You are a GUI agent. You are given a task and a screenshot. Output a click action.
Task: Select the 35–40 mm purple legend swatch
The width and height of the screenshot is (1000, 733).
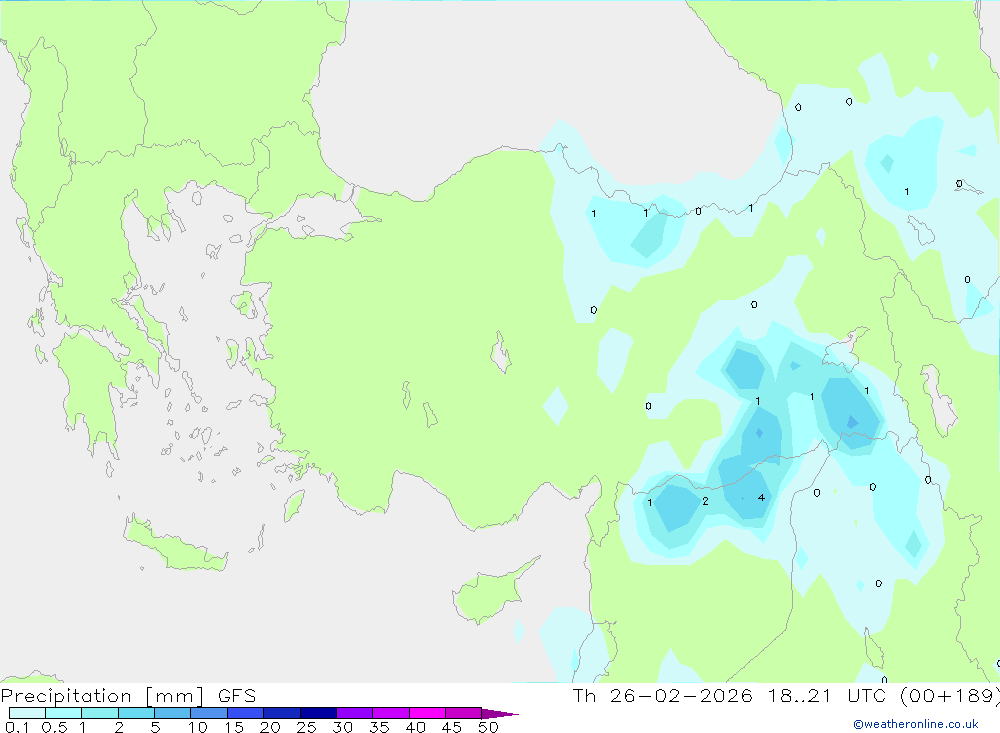(391, 713)
